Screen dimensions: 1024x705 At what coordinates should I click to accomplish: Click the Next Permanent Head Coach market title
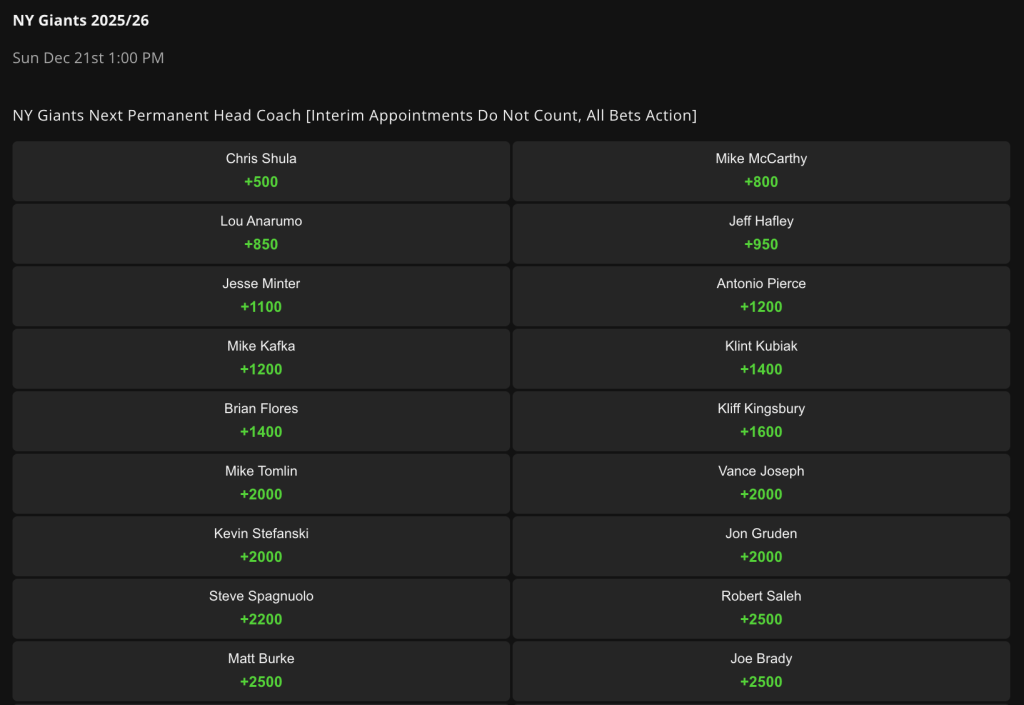[354, 116]
